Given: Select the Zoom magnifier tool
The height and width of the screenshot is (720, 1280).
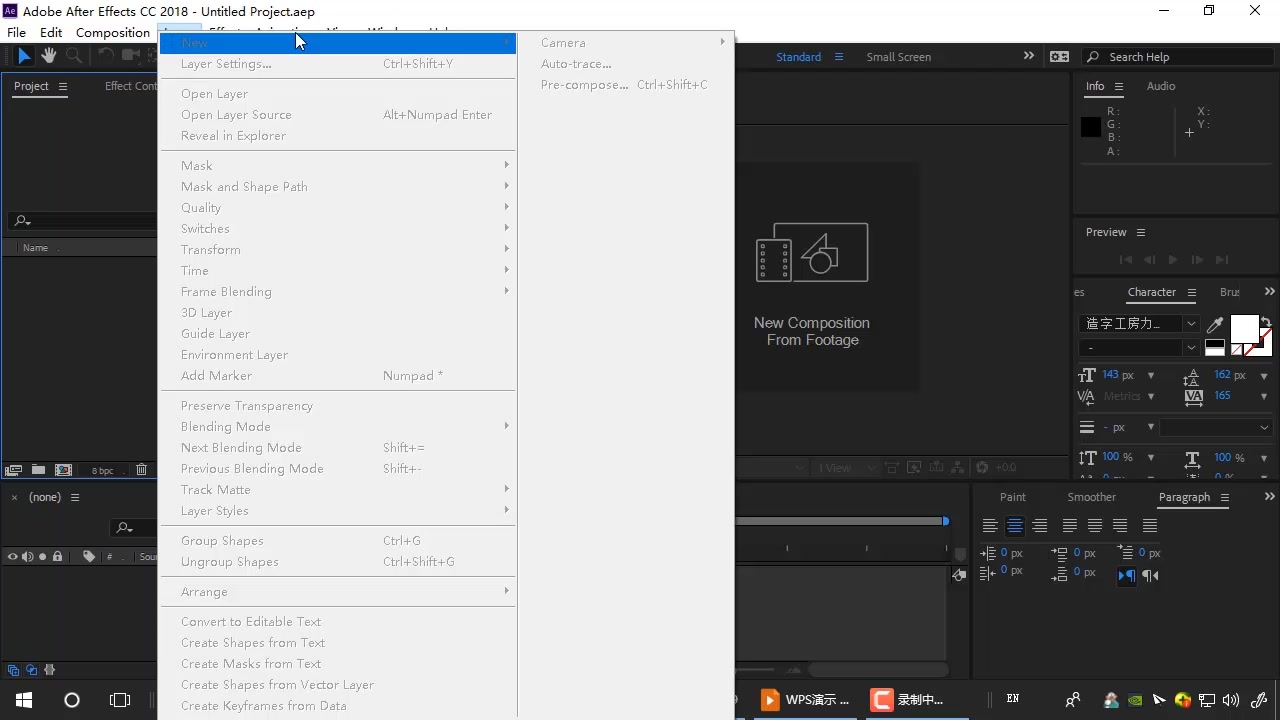Looking at the screenshot, I should (73, 56).
